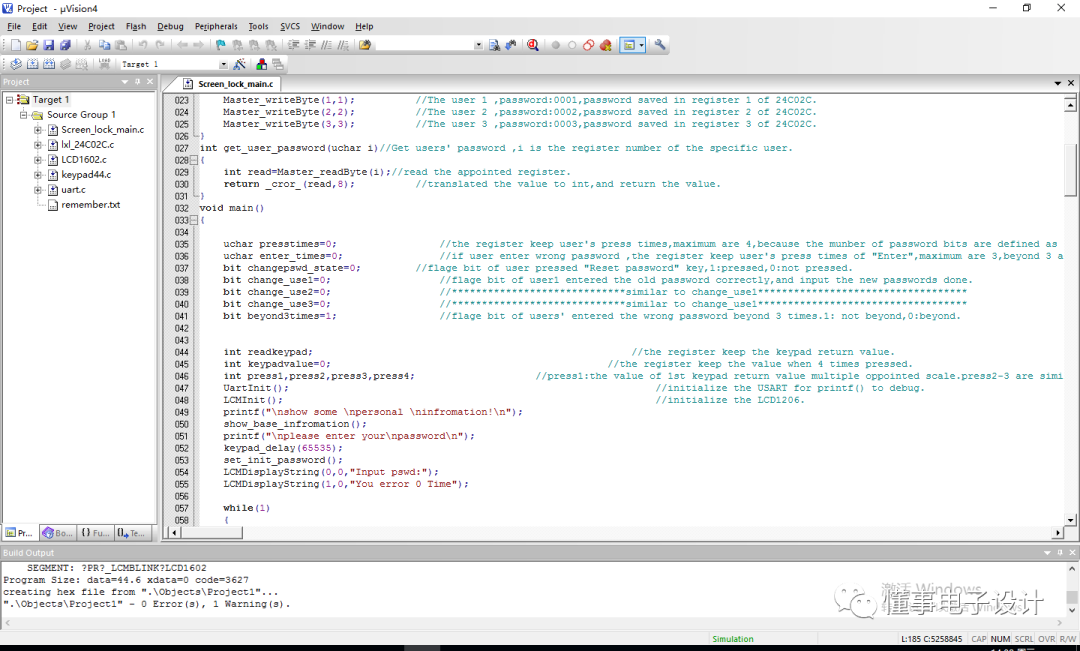The image size is (1080, 651).
Task: Collapse the Source Group 1 node
Action: [x=24, y=115]
